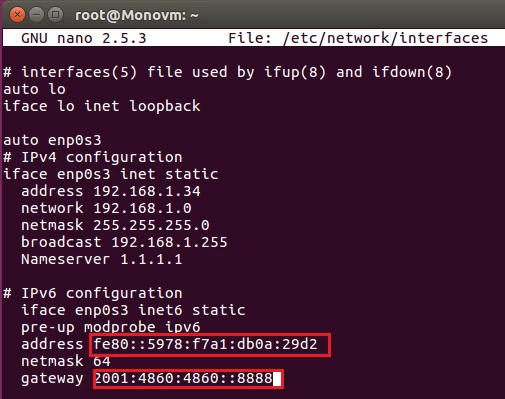Position cursor at netmask 255.255.255.0
Viewport: 505px width, 399px height.
(x=115, y=225)
